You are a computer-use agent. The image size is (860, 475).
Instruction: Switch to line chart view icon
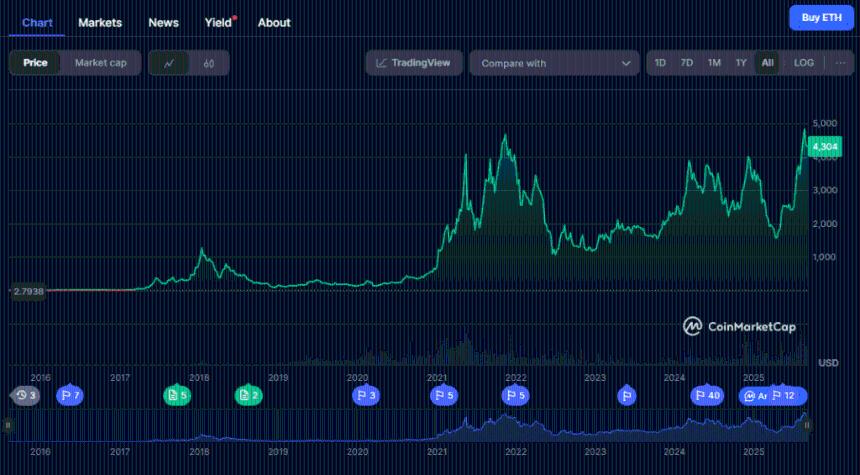[x=169, y=63]
